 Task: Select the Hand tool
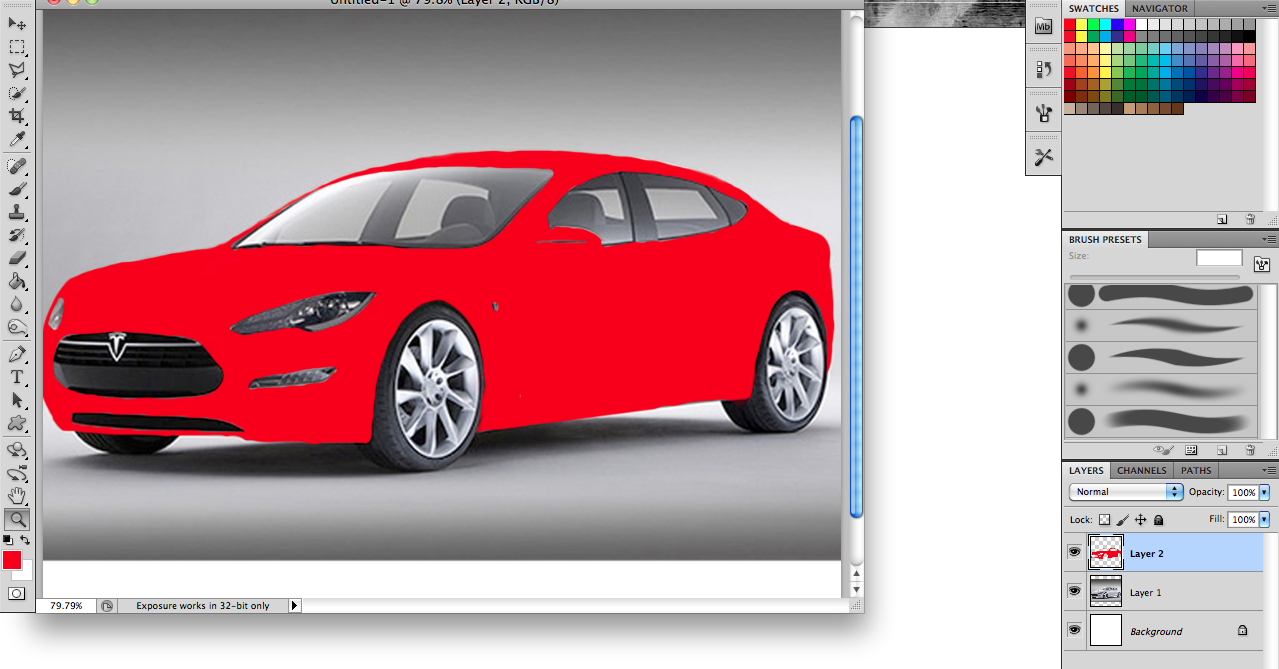click(17, 496)
